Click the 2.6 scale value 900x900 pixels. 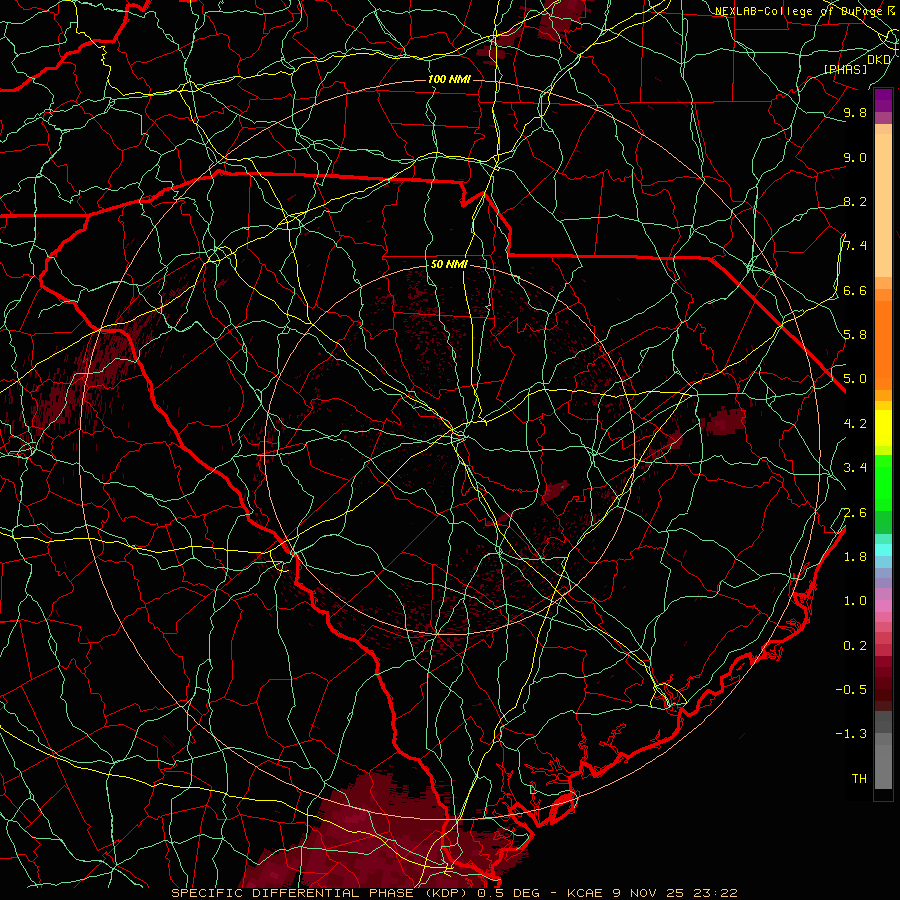[855, 513]
